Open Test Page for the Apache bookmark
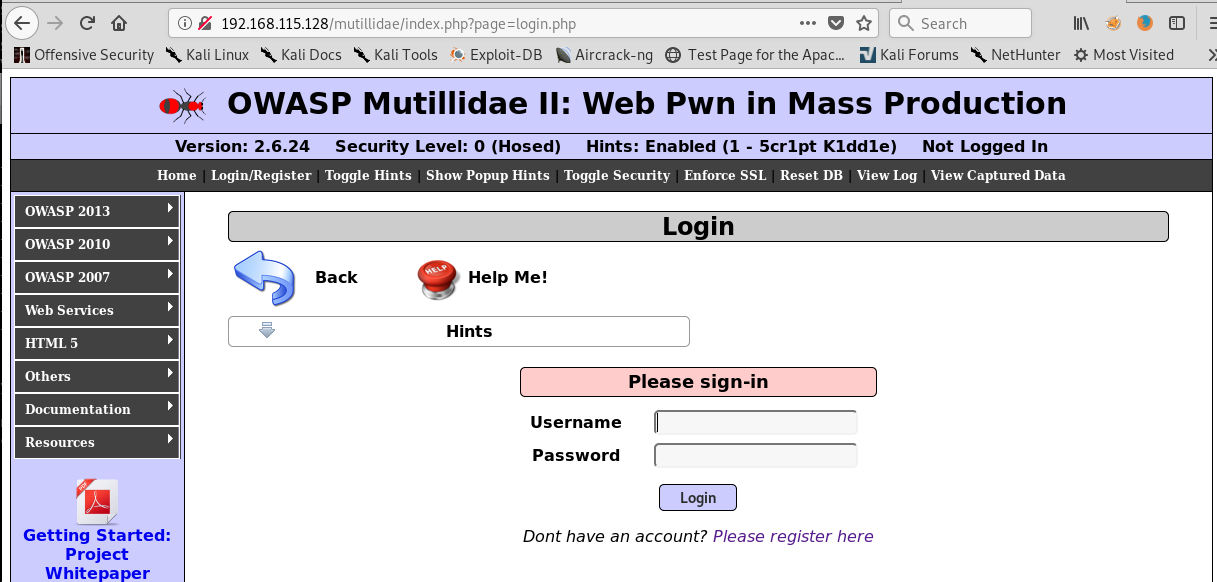This screenshot has height=582, width=1217. [755, 55]
